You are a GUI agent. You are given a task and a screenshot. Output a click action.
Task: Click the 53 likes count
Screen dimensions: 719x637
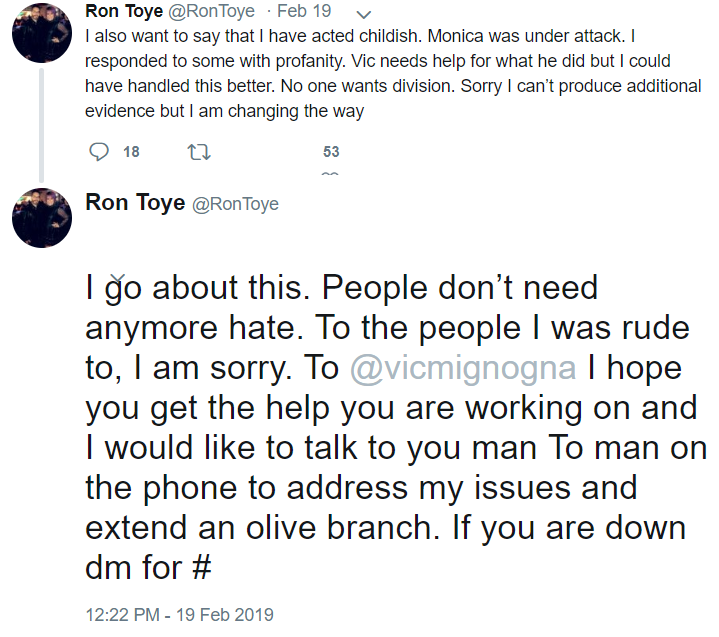[331, 152]
